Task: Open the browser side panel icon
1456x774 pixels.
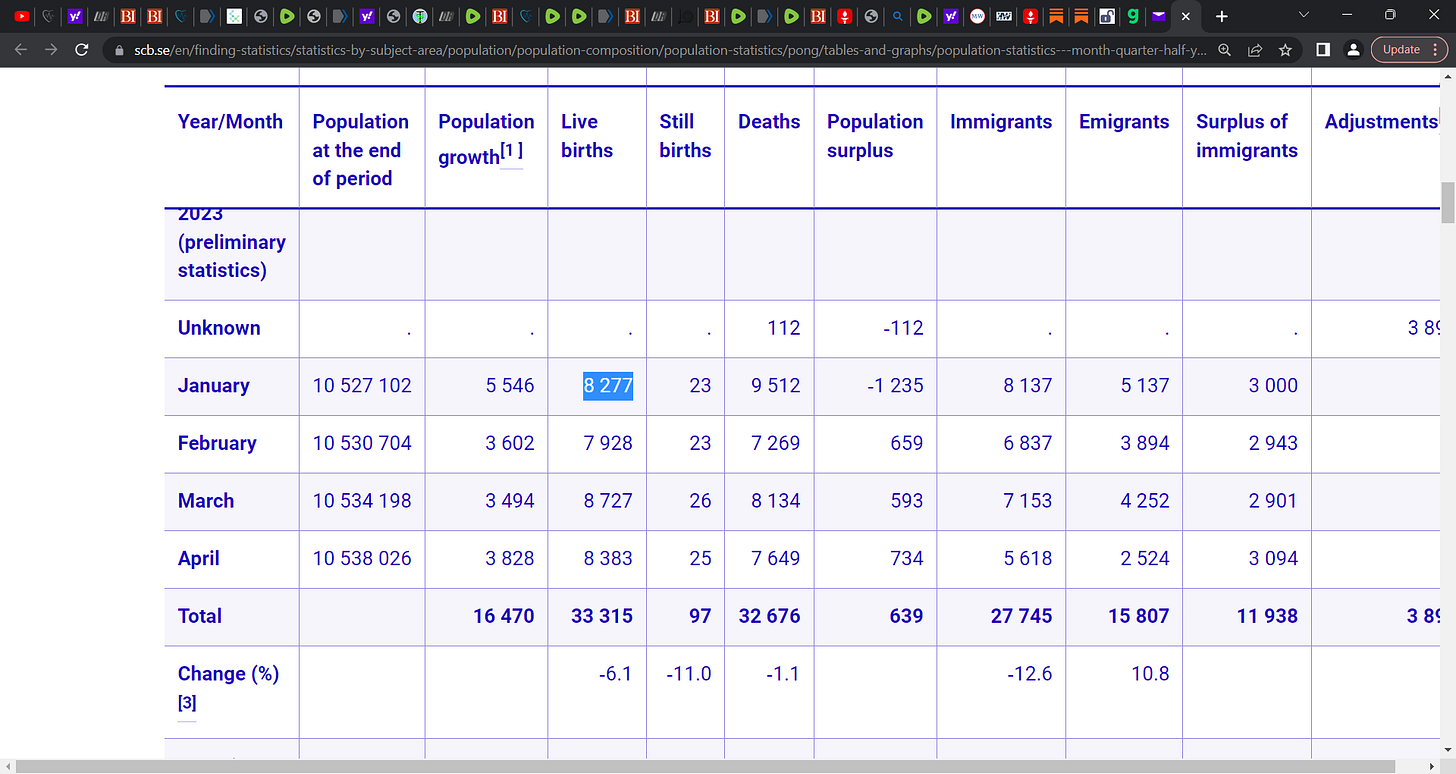Action: point(1322,49)
